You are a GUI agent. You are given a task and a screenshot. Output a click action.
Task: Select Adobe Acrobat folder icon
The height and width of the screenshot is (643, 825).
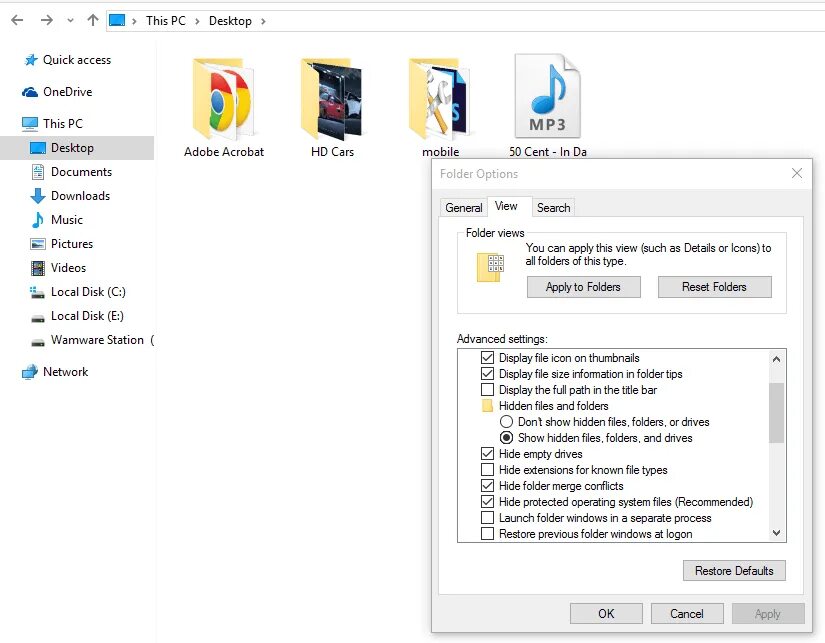coord(223,98)
